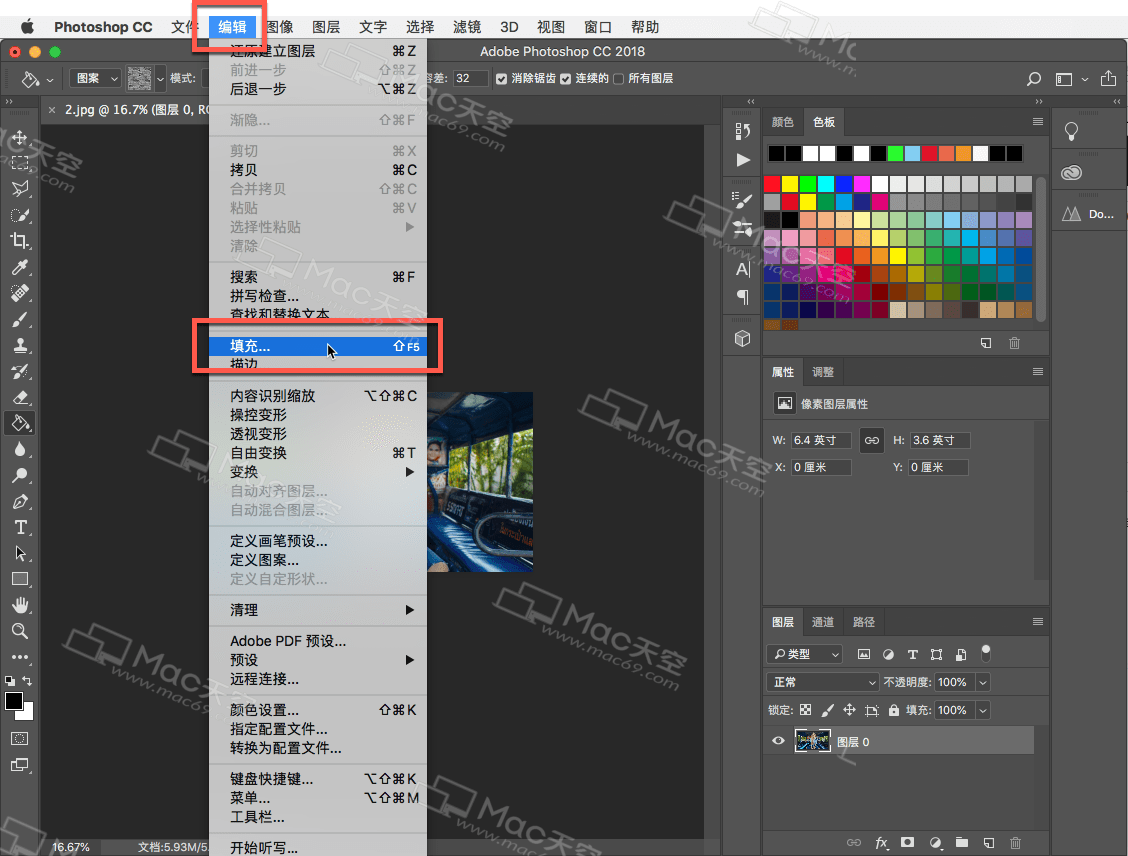1128x856 pixels.
Task: Select the Brush tool
Action: pos(20,319)
